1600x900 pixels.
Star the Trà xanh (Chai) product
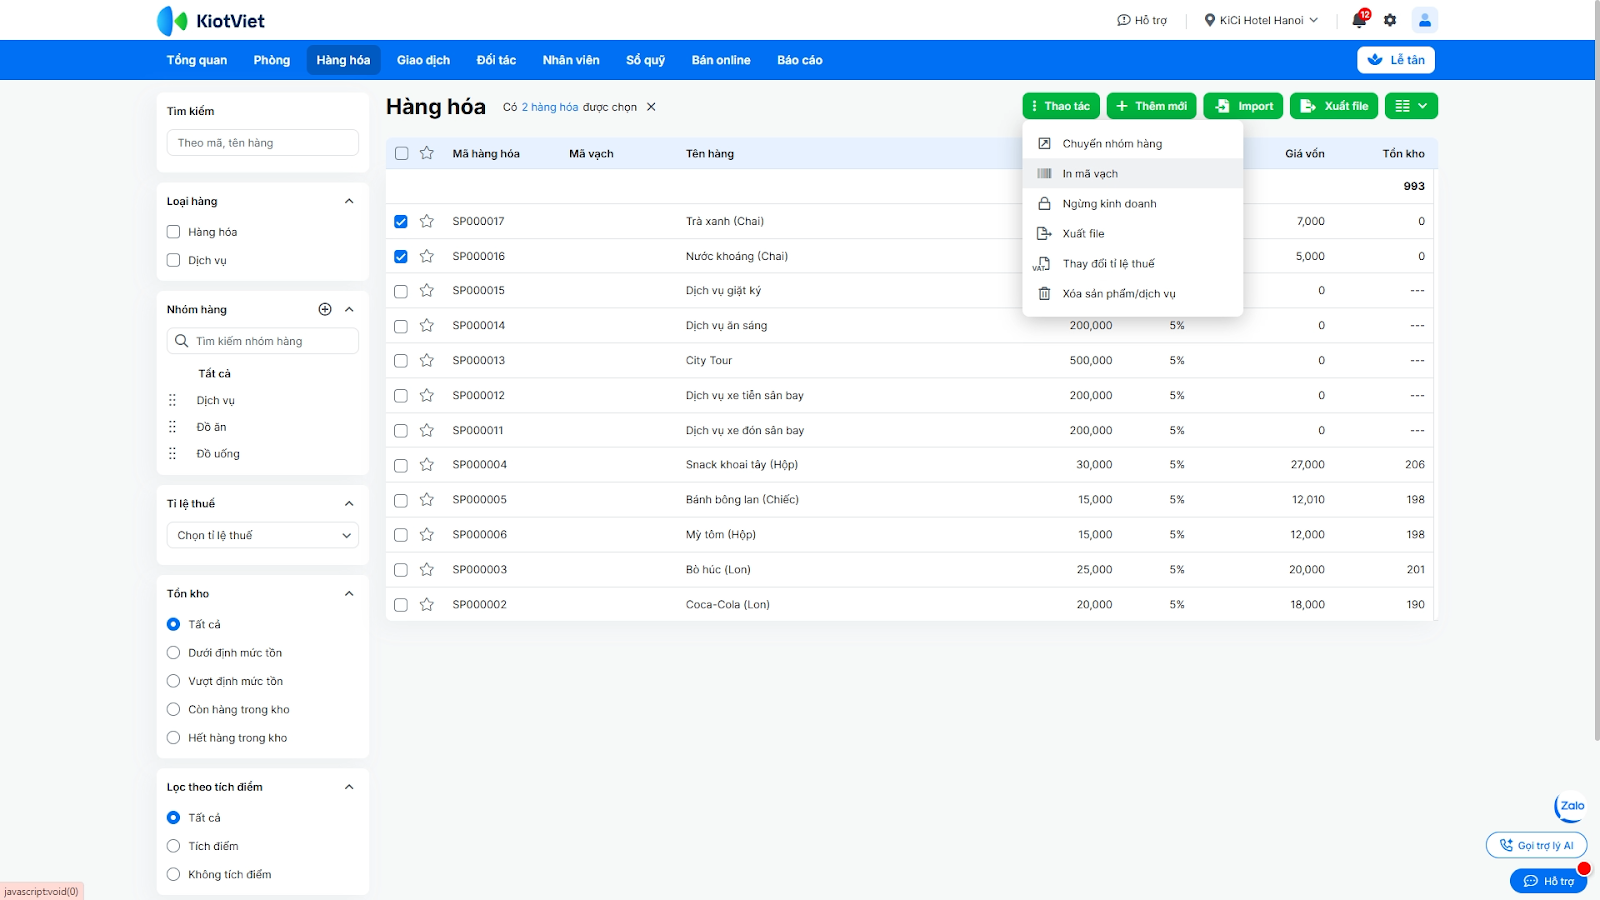[x=427, y=221]
